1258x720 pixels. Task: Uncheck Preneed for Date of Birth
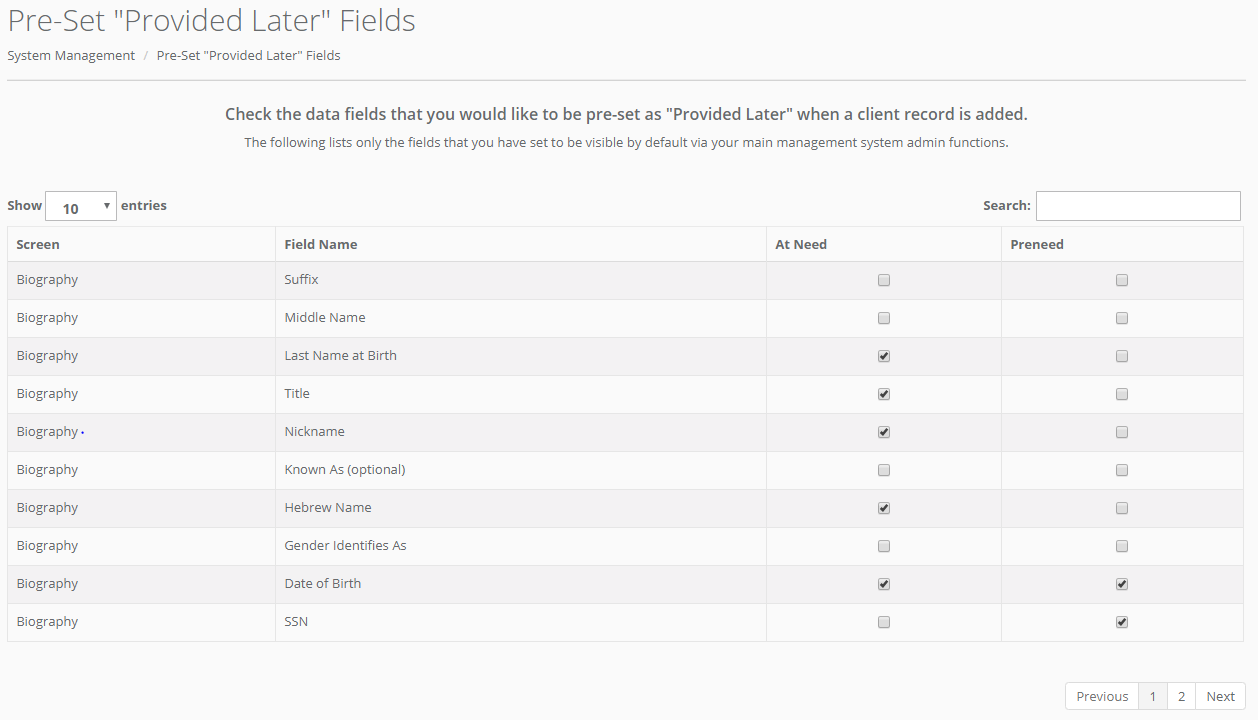click(1122, 585)
